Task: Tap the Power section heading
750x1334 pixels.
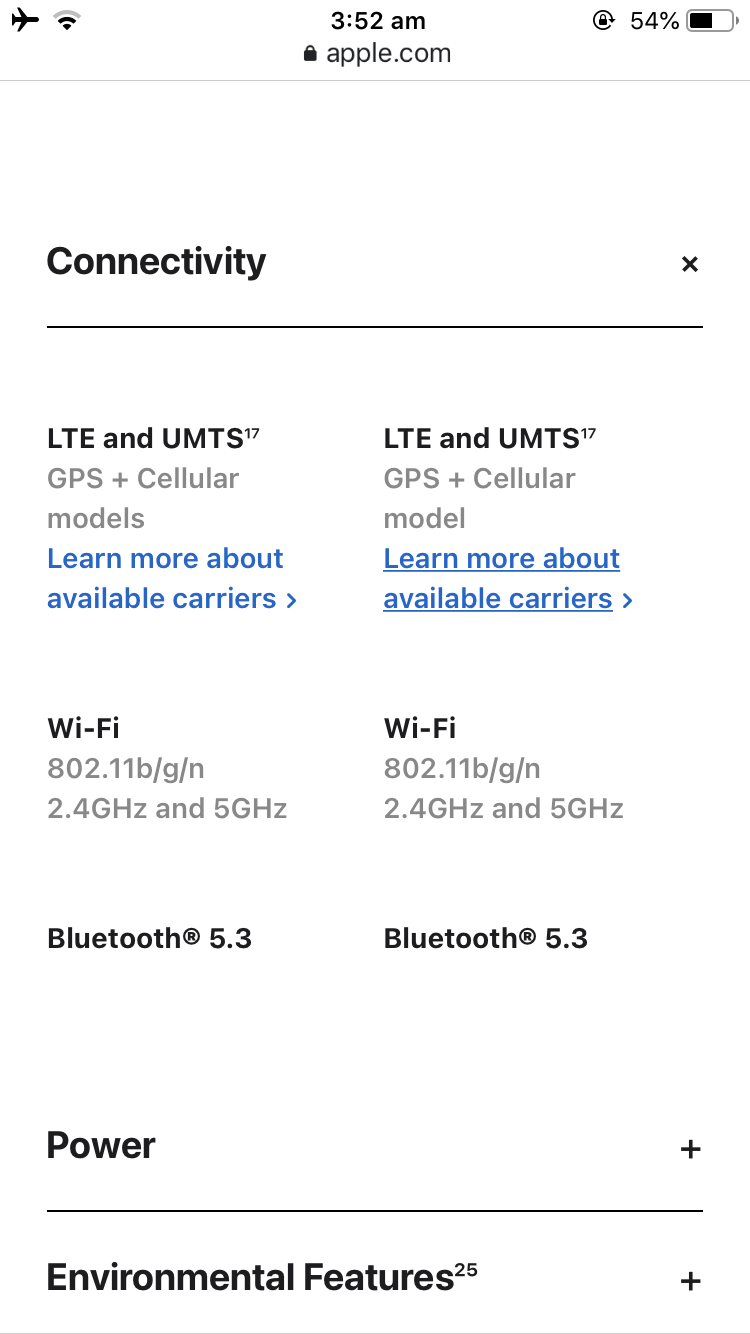Action: (101, 1145)
